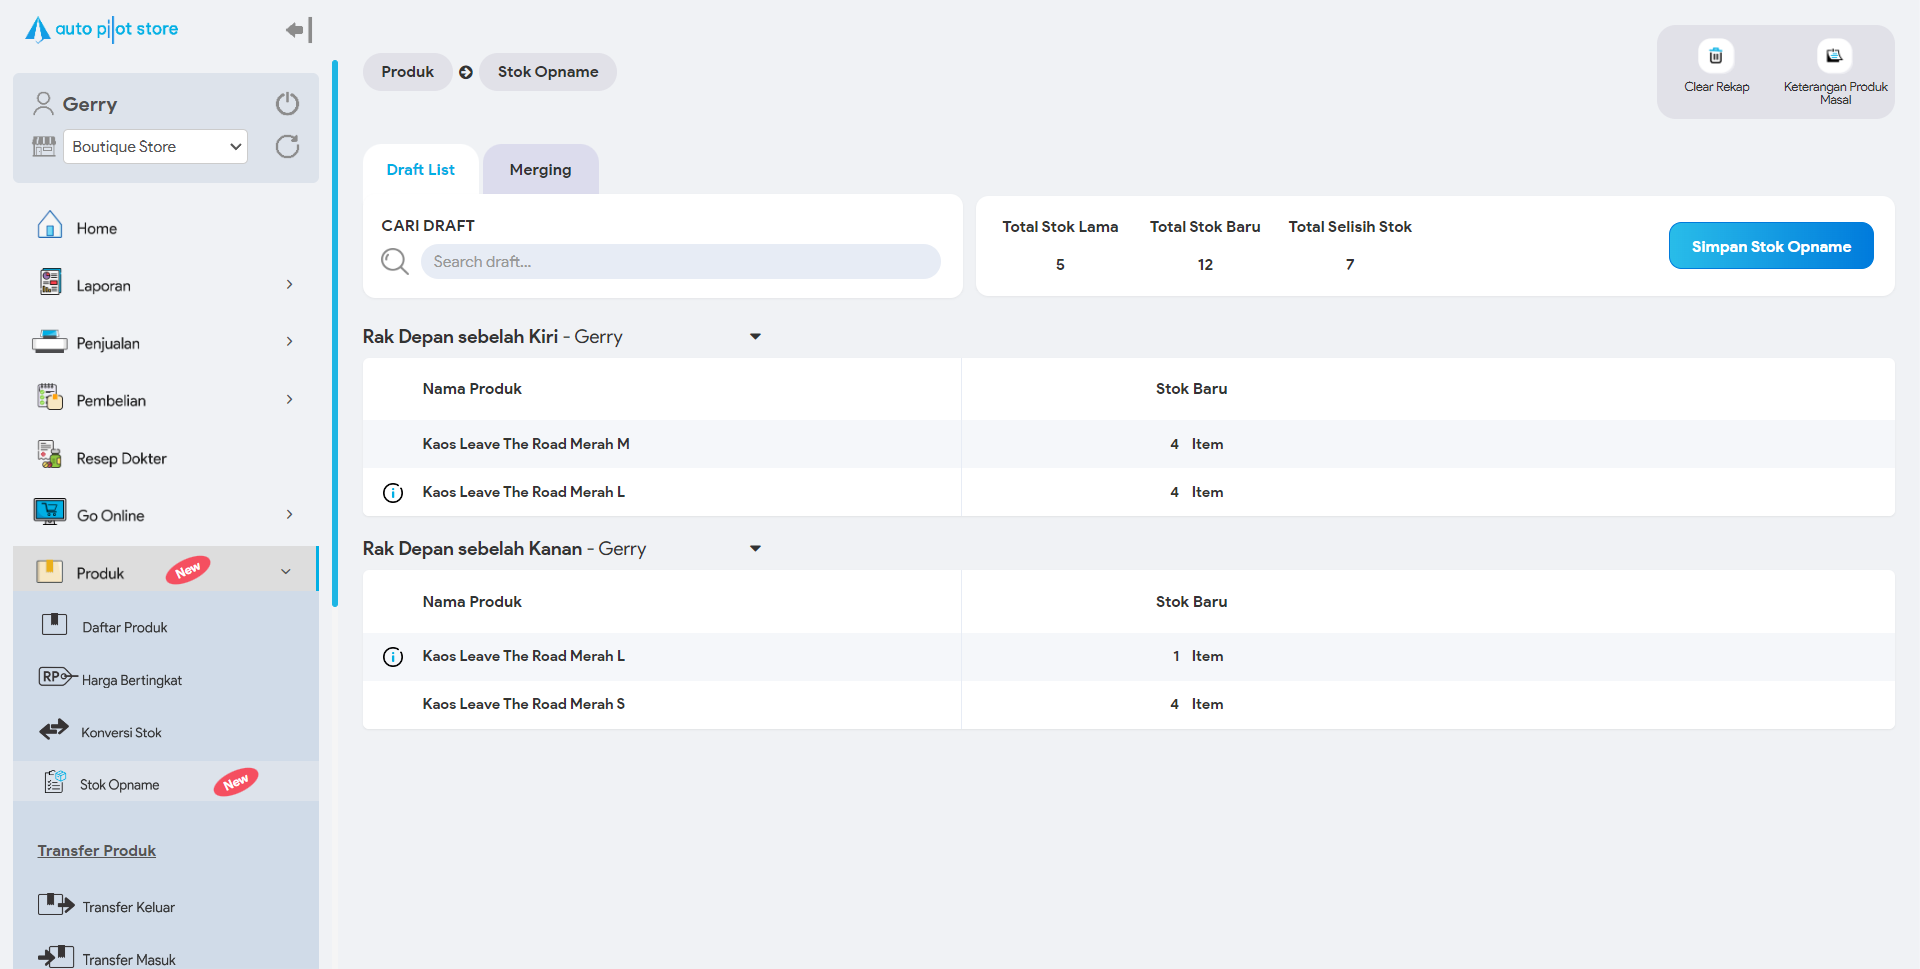Select the Draft List tab

coord(420,170)
